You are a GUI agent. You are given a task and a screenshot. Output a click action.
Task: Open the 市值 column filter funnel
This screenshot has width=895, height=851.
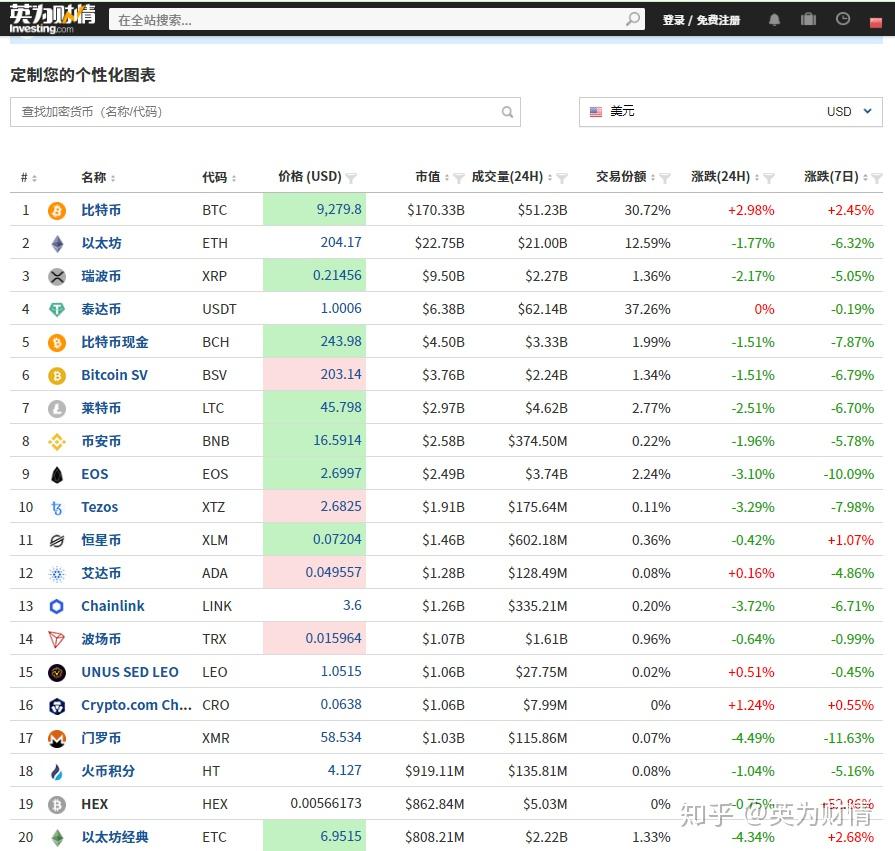pyautogui.click(x=458, y=179)
